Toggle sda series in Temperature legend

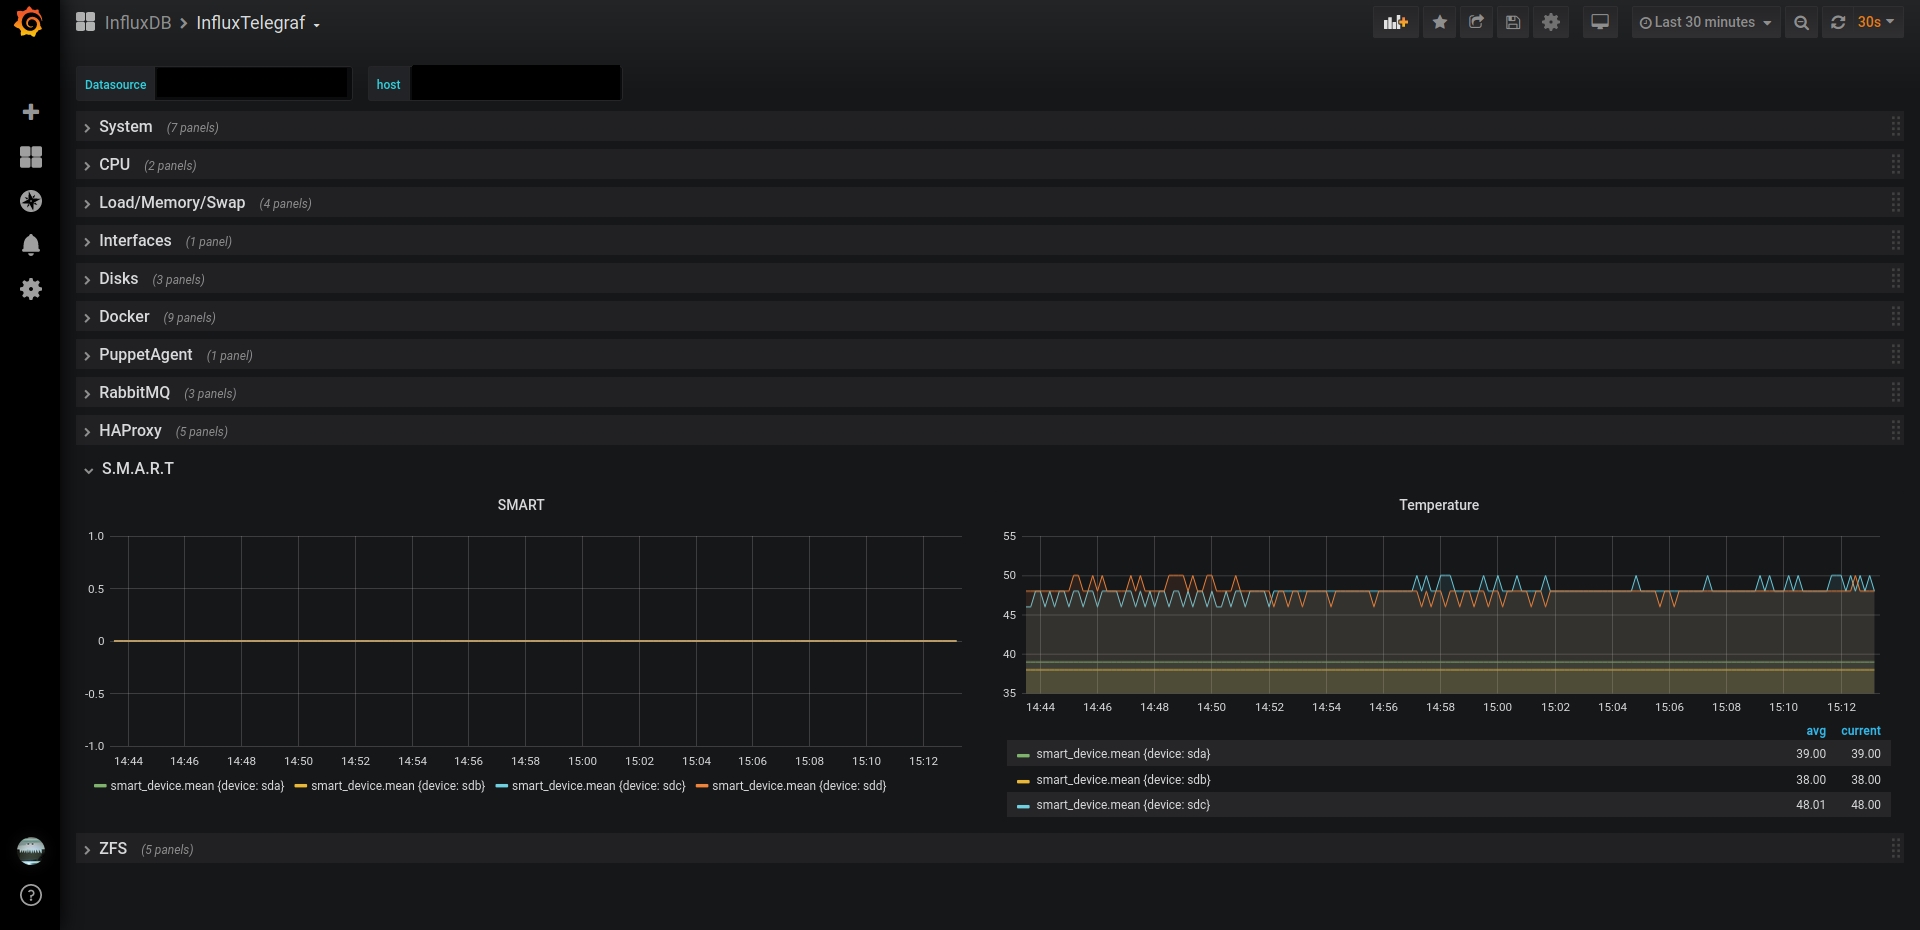1123,754
